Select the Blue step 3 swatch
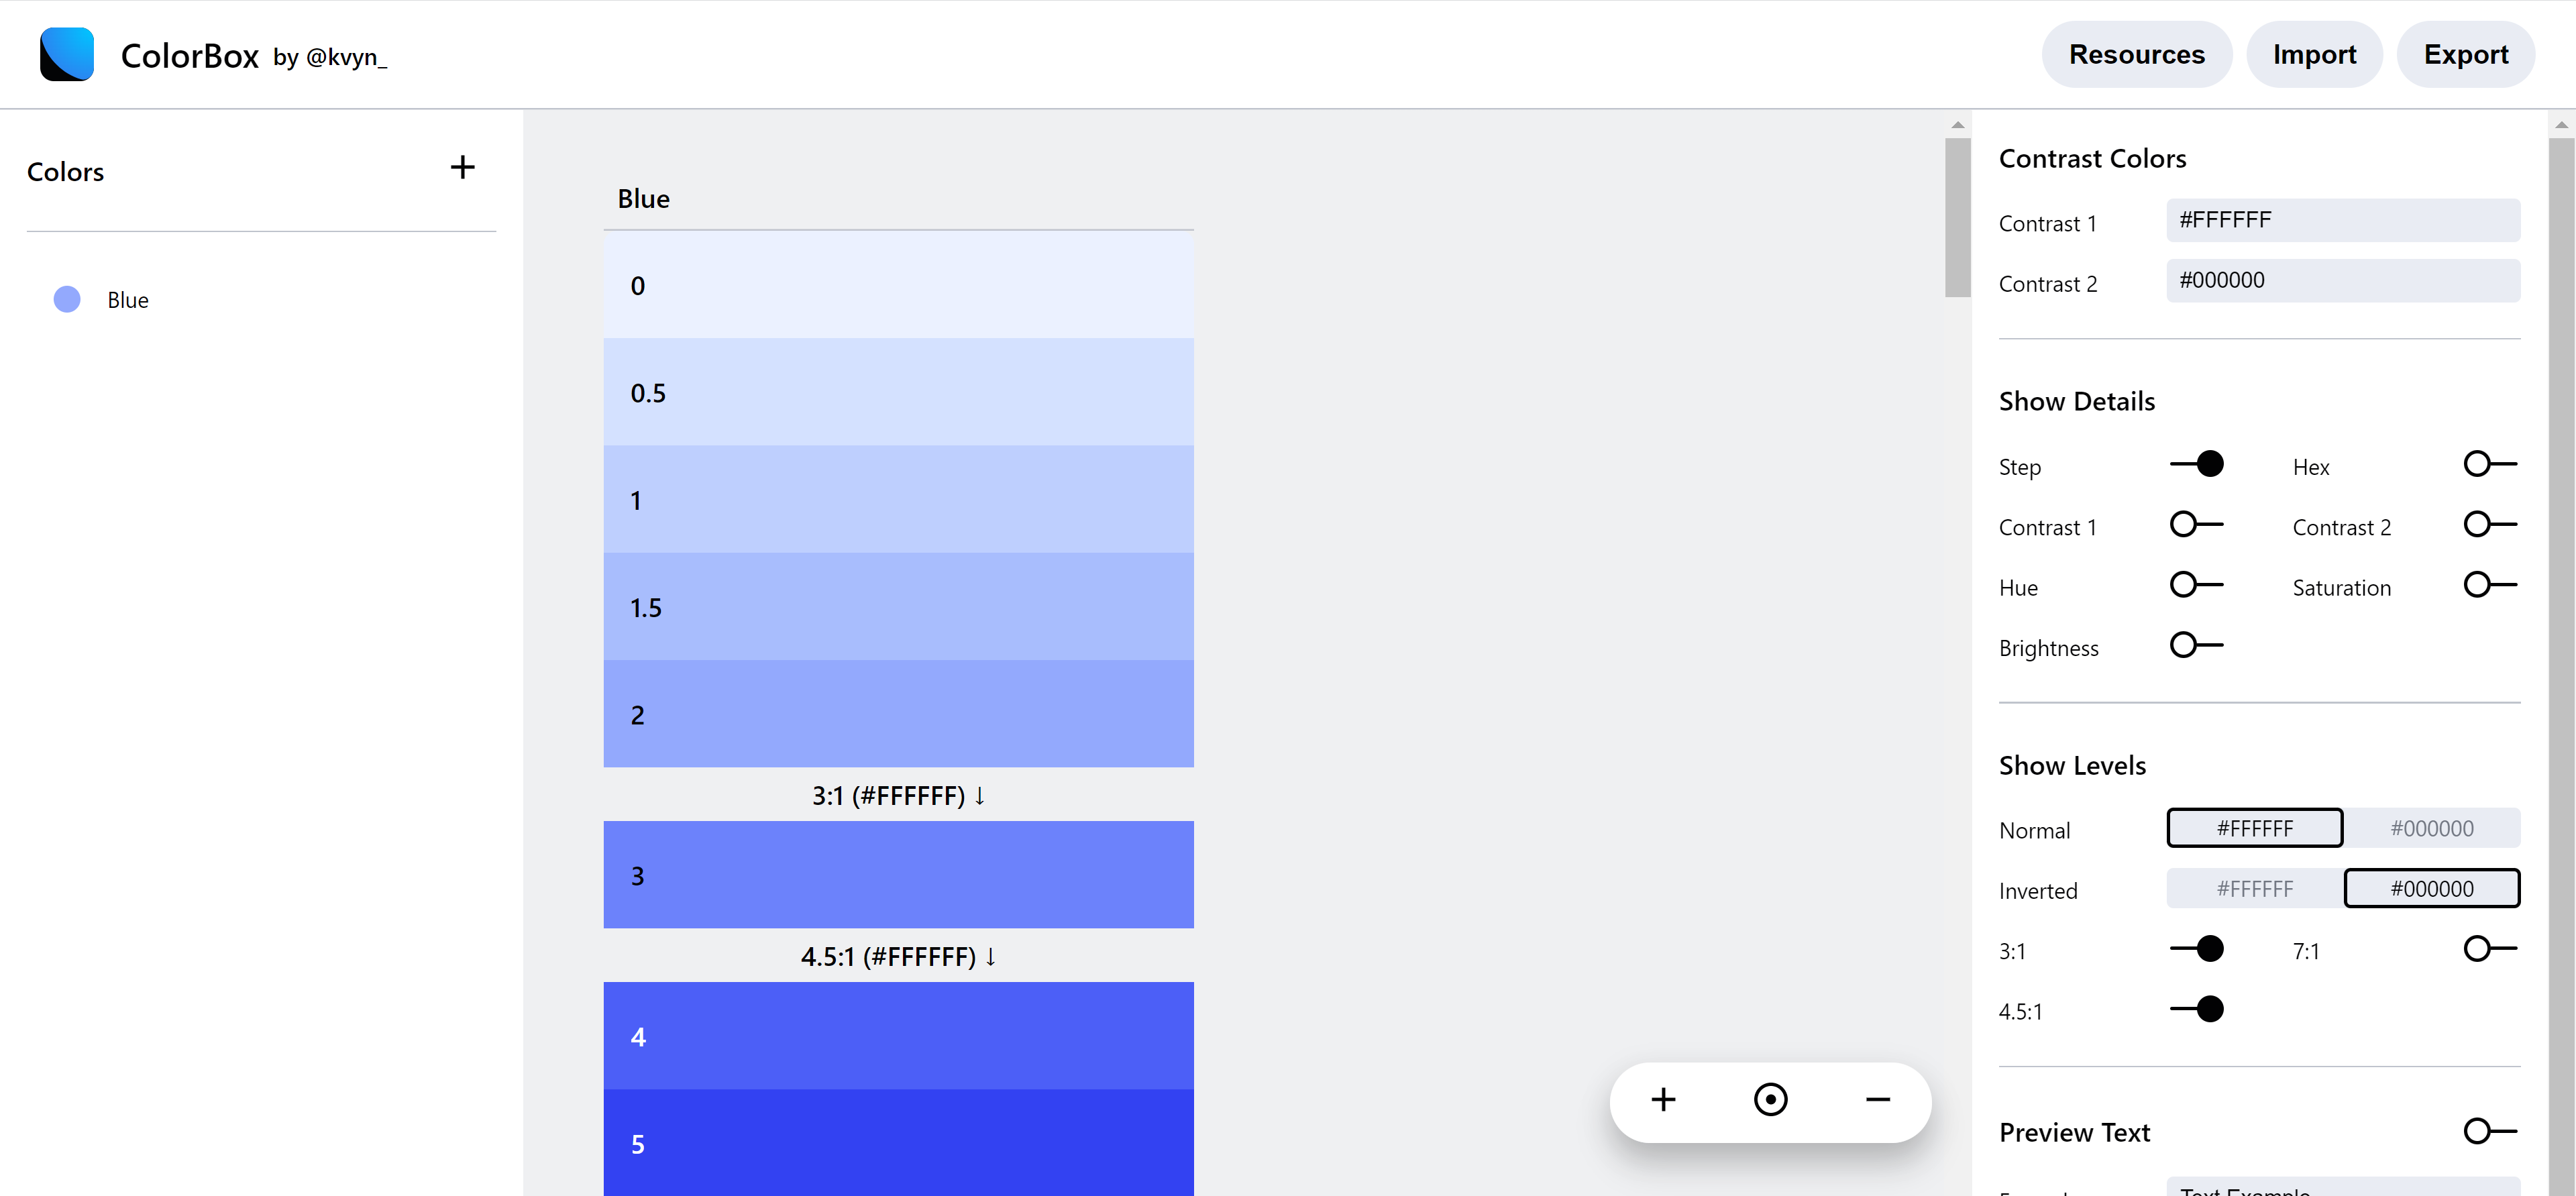Image resolution: width=2576 pixels, height=1196 pixels. (898, 875)
